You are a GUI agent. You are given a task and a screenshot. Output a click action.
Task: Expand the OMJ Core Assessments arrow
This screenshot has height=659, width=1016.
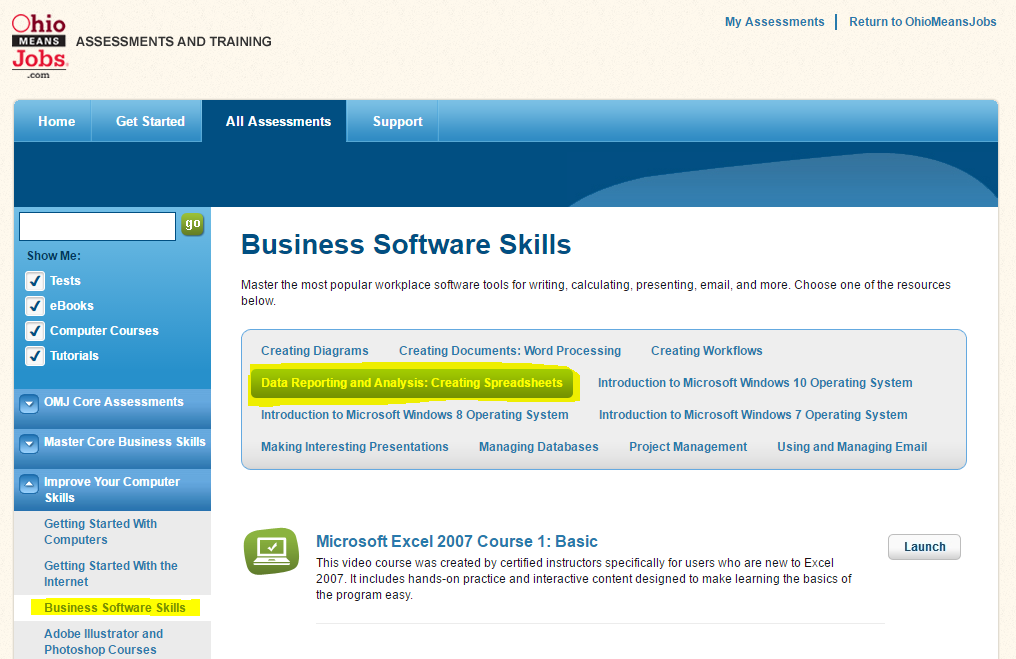29,404
